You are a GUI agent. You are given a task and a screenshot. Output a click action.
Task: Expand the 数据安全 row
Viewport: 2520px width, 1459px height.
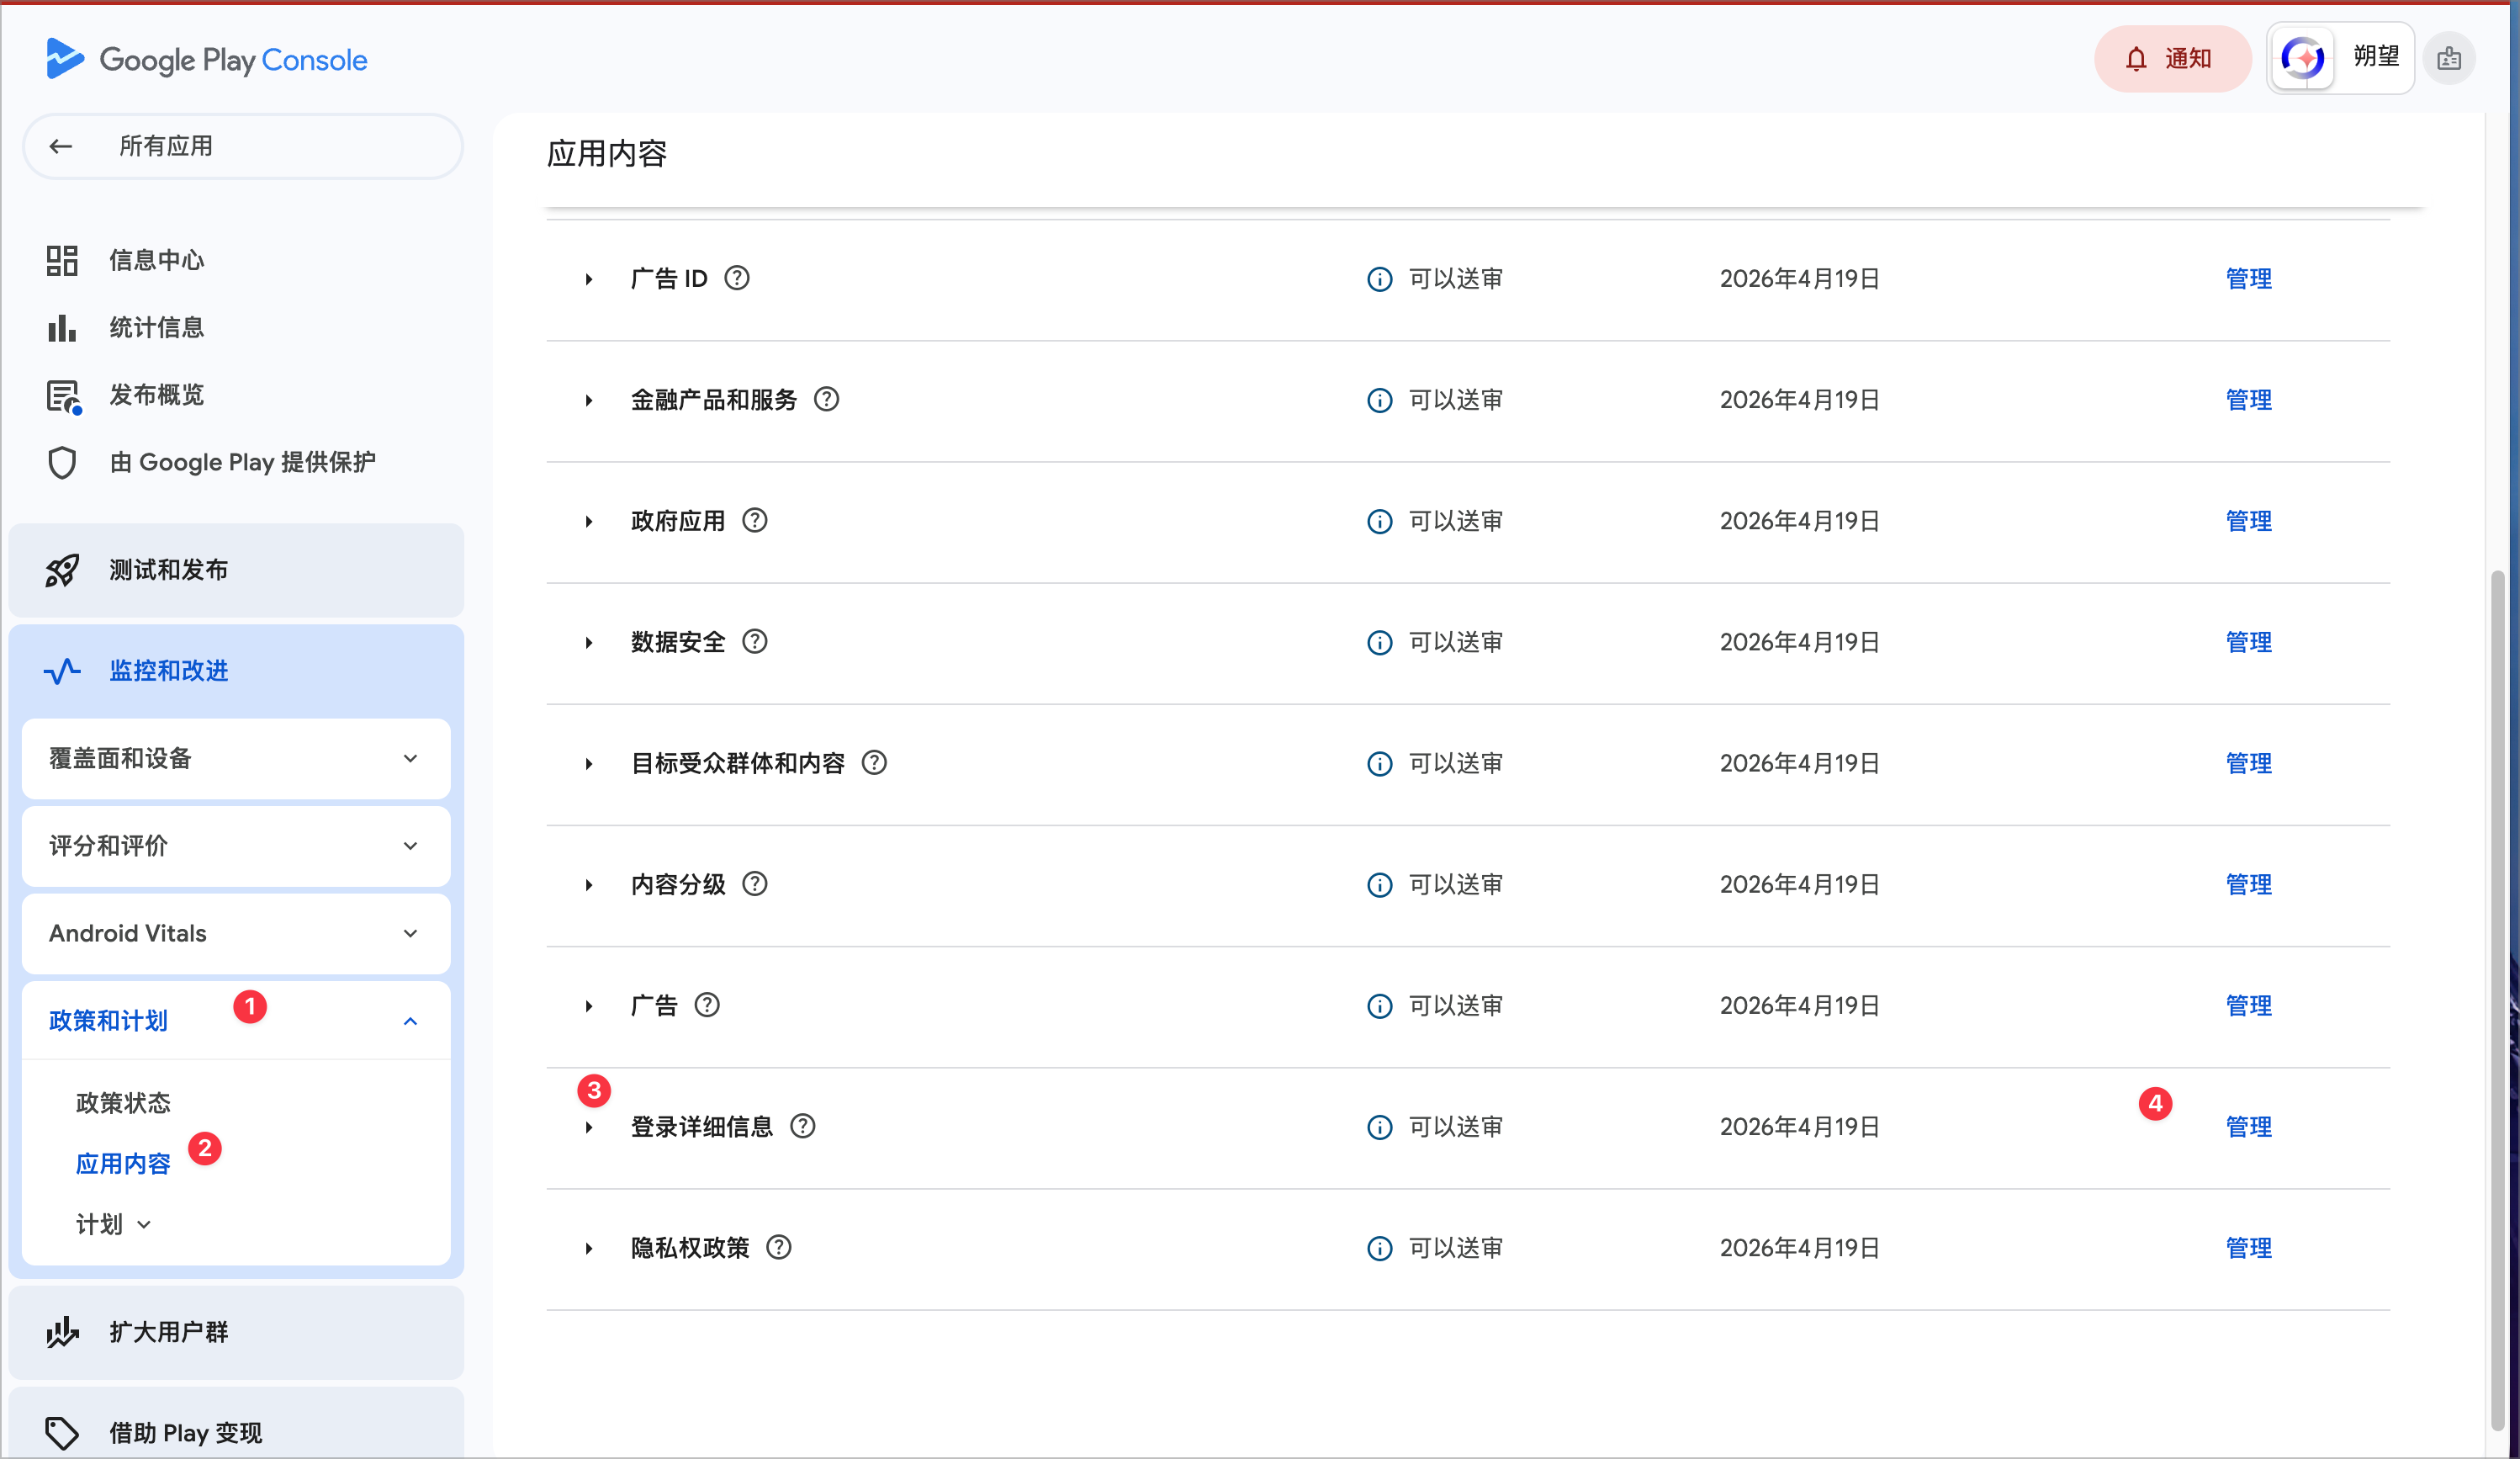589,642
